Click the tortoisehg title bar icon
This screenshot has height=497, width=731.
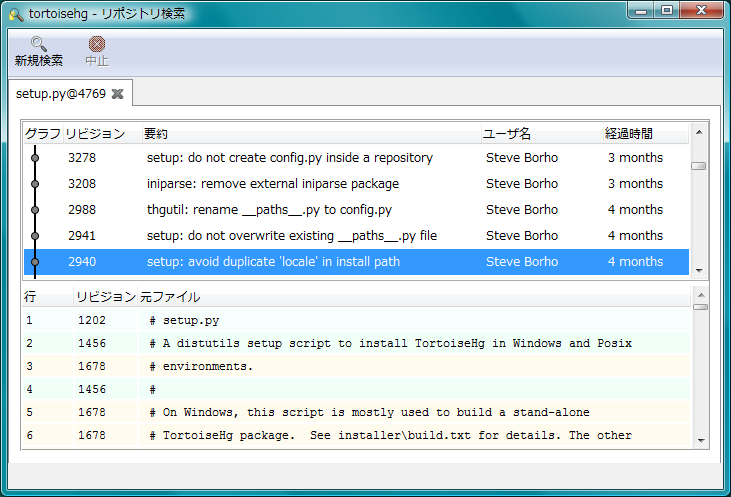[16, 14]
